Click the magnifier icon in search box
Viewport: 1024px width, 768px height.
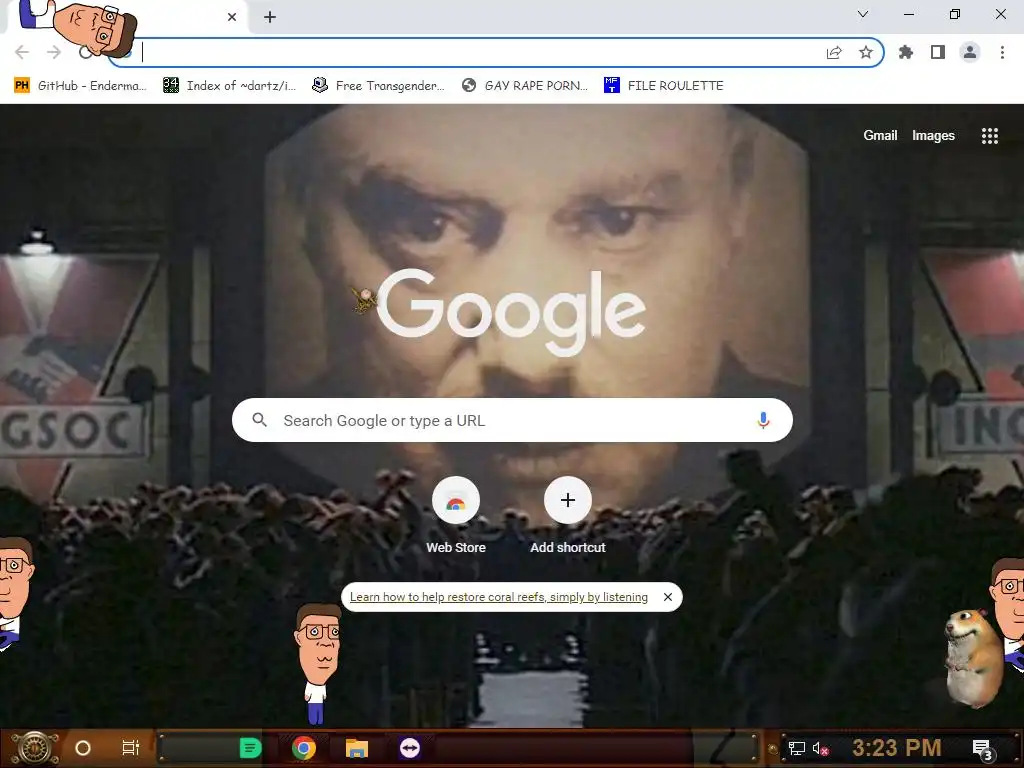(x=259, y=420)
